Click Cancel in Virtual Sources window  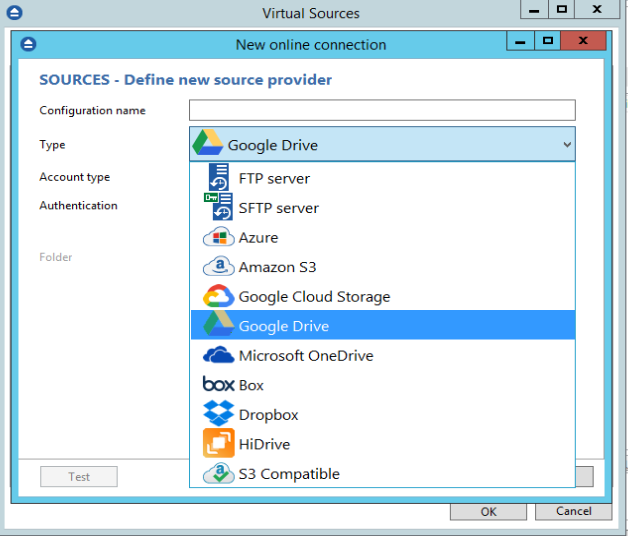pos(573,511)
